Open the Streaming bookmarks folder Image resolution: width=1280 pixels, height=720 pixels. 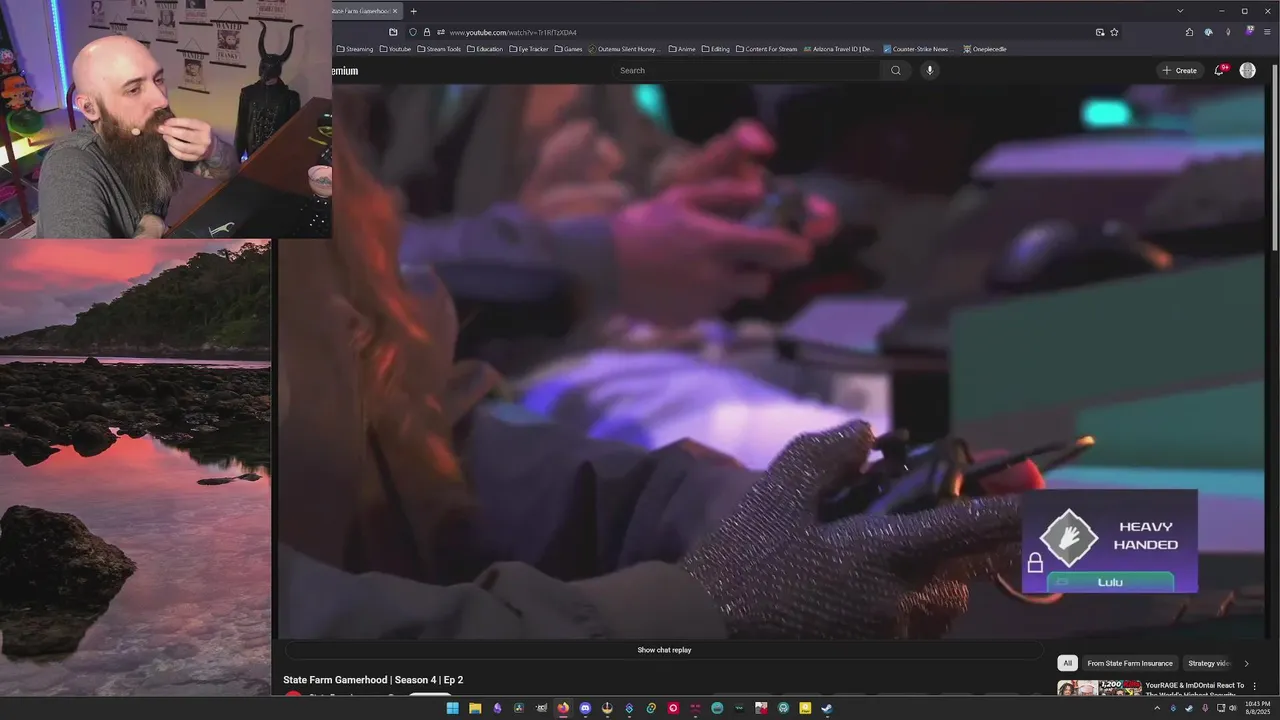click(x=355, y=49)
